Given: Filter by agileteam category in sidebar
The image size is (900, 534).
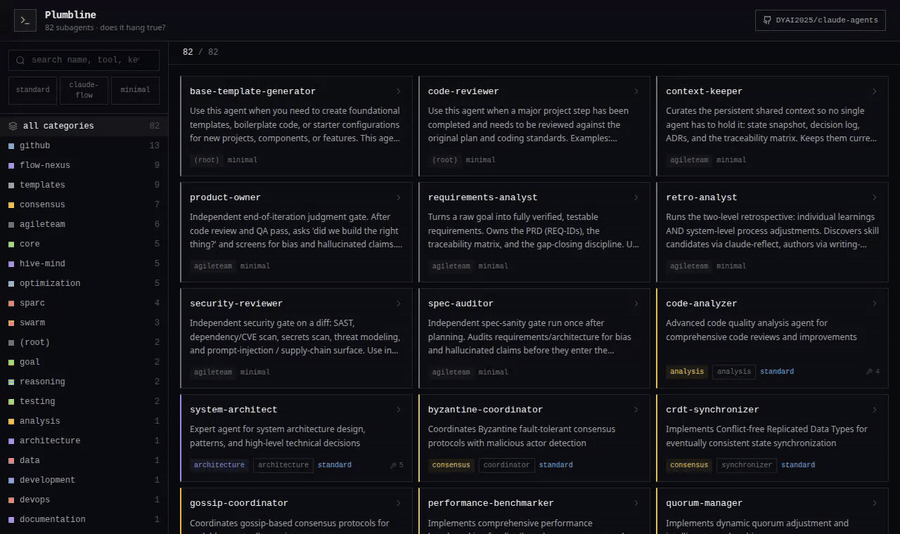Looking at the screenshot, I should point(84,225).
